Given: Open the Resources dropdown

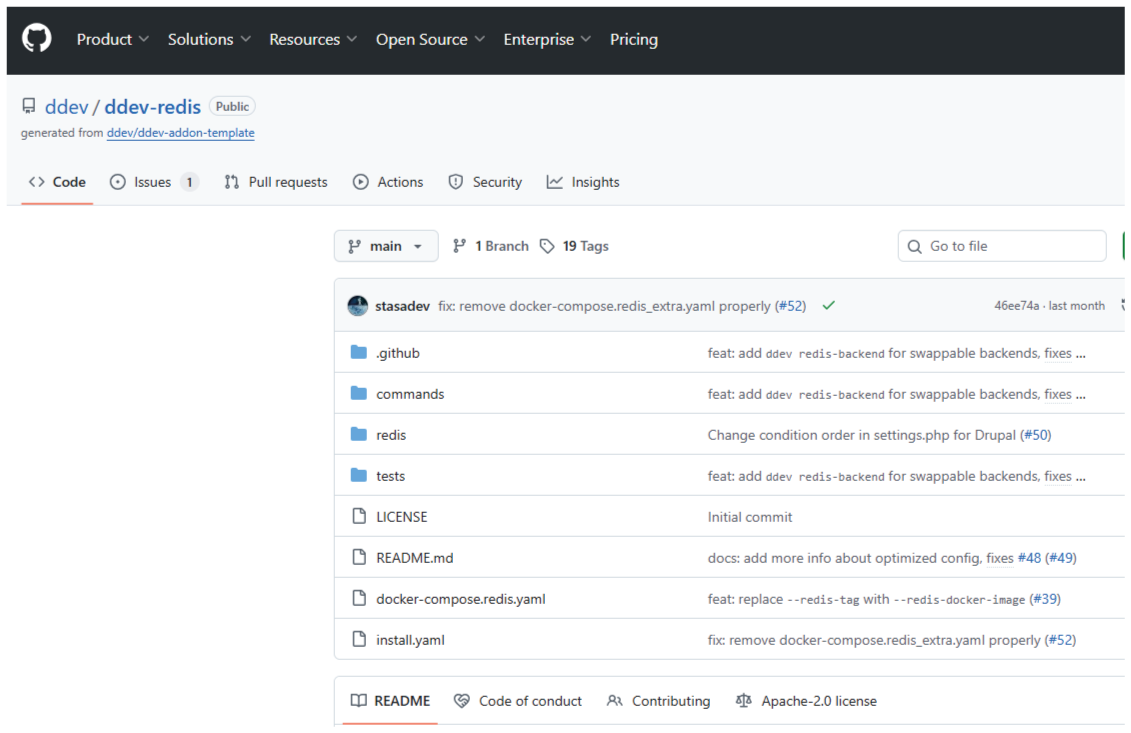Looking at the screenshot, I should (313, 40).
